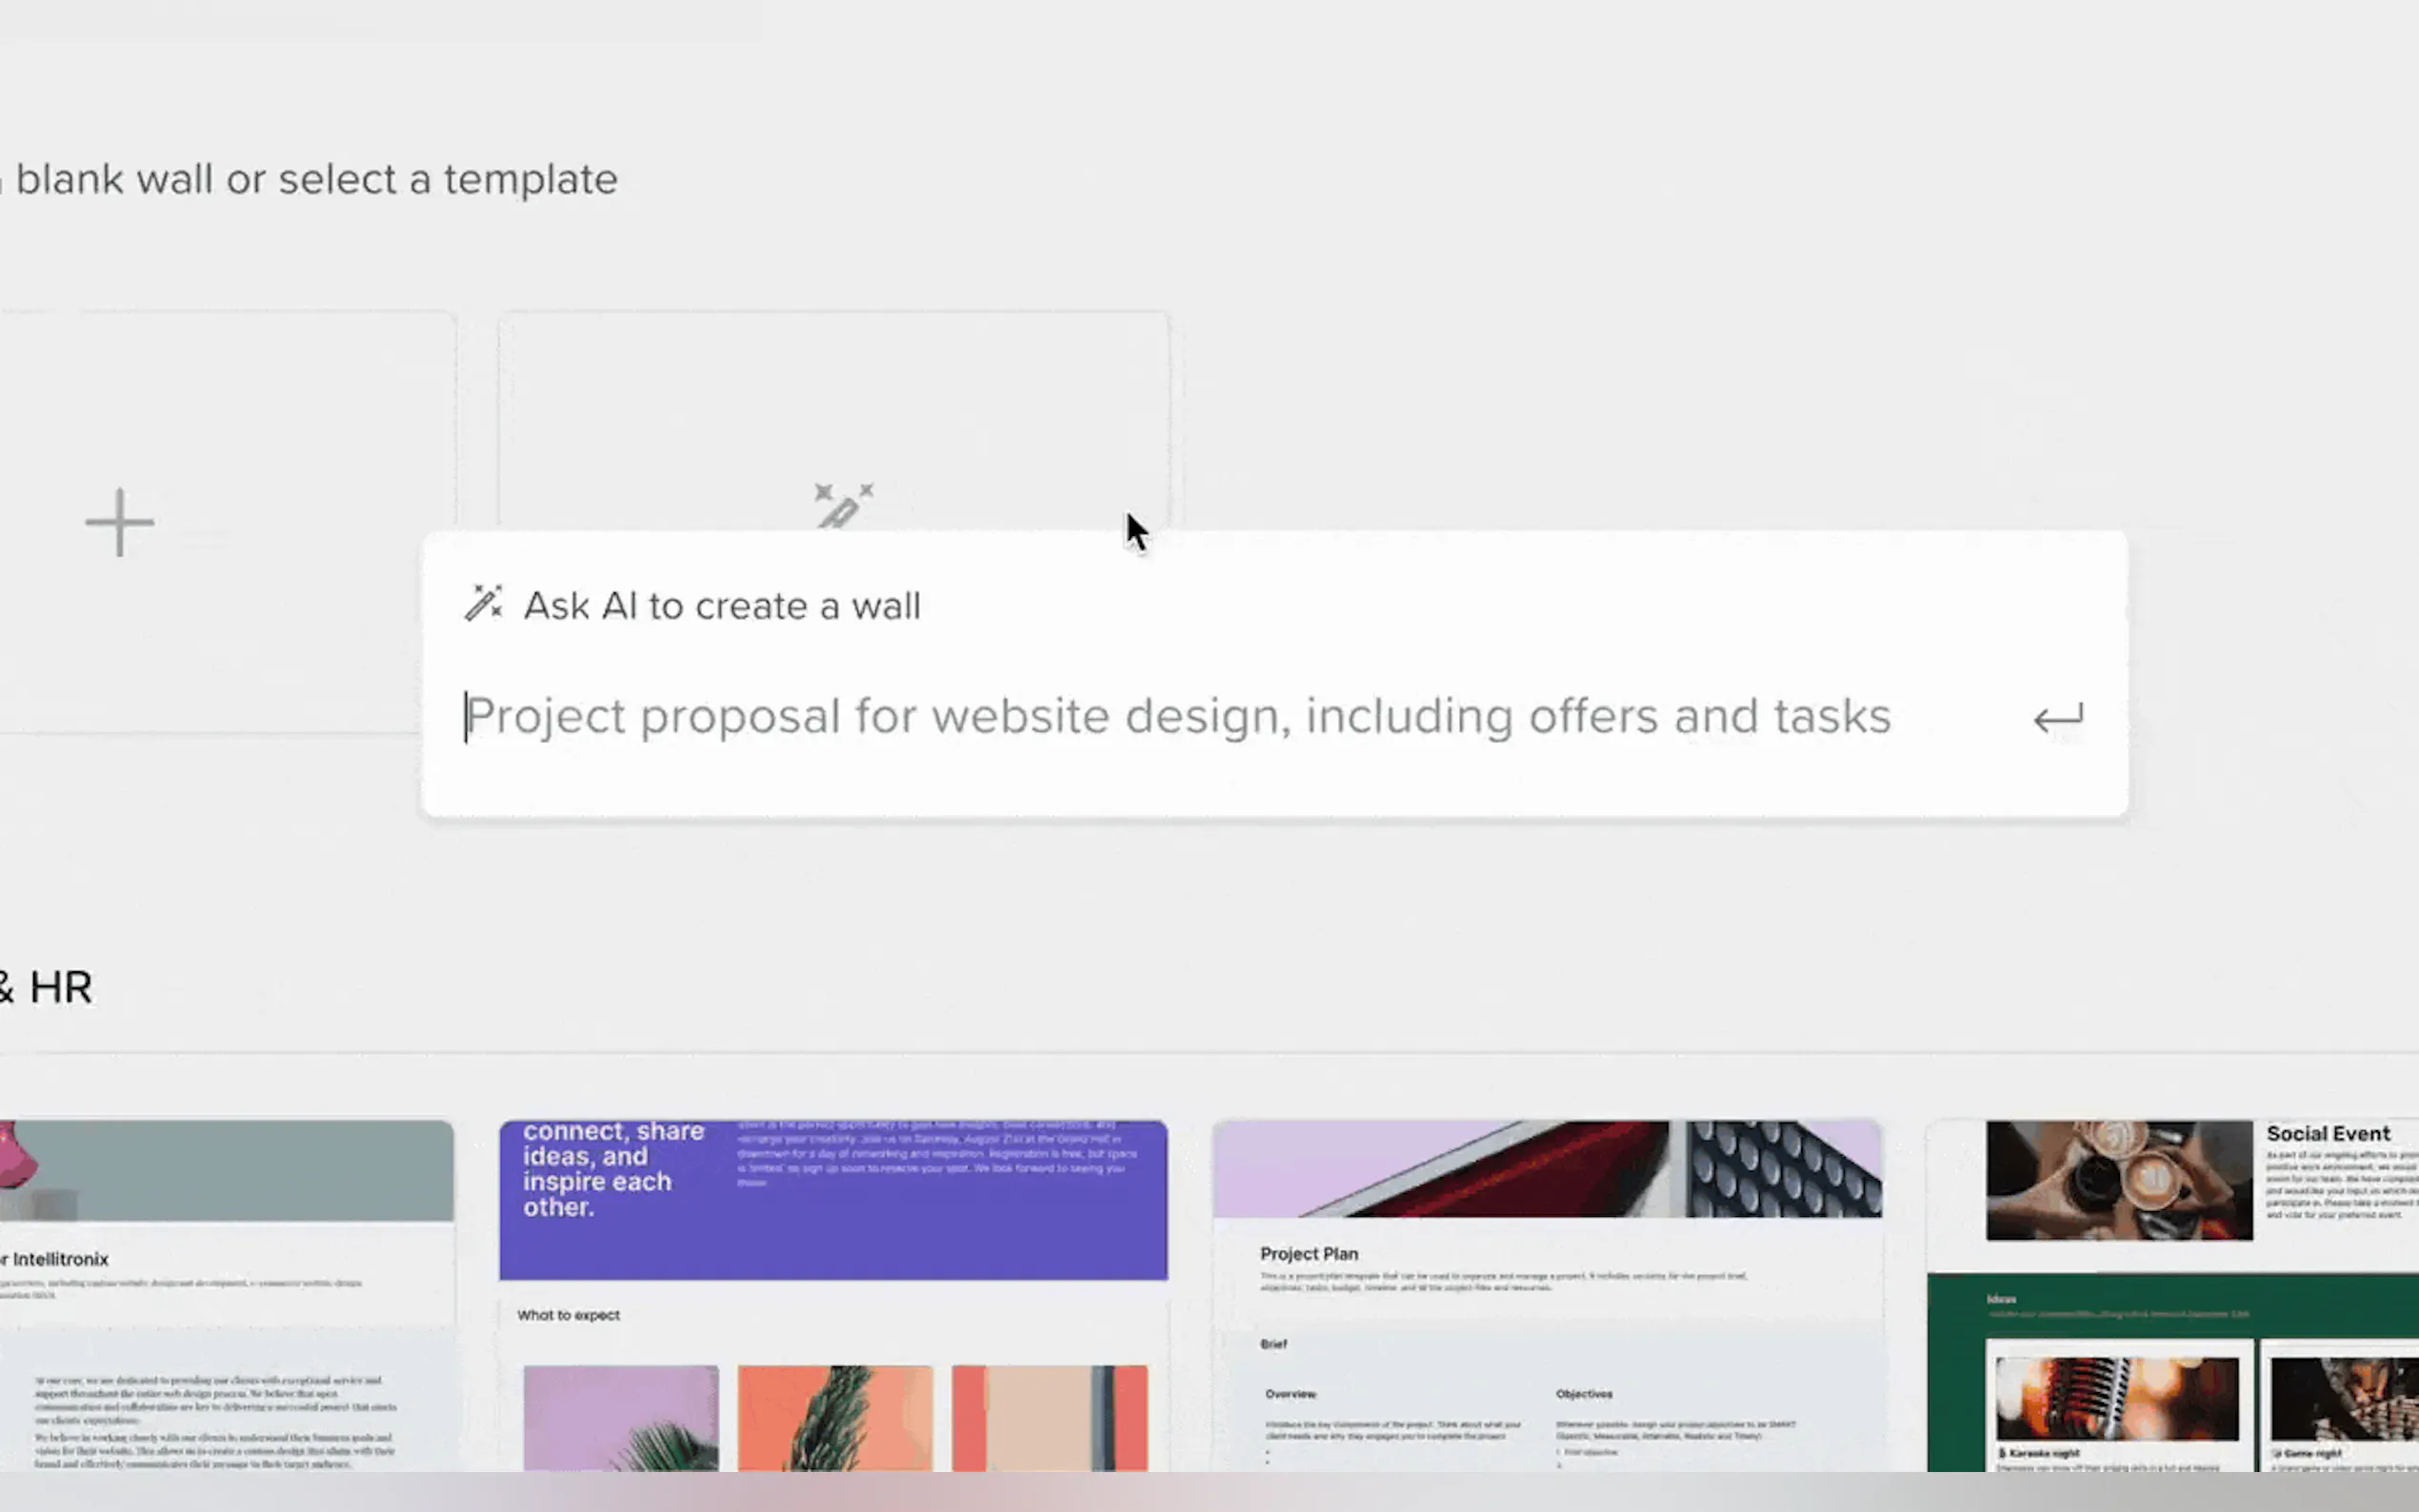The height and width of the screenshot is (1512, 2419).
Task: Click the Game night image
Action: pyautogui.click(x=2343, y=1398)
